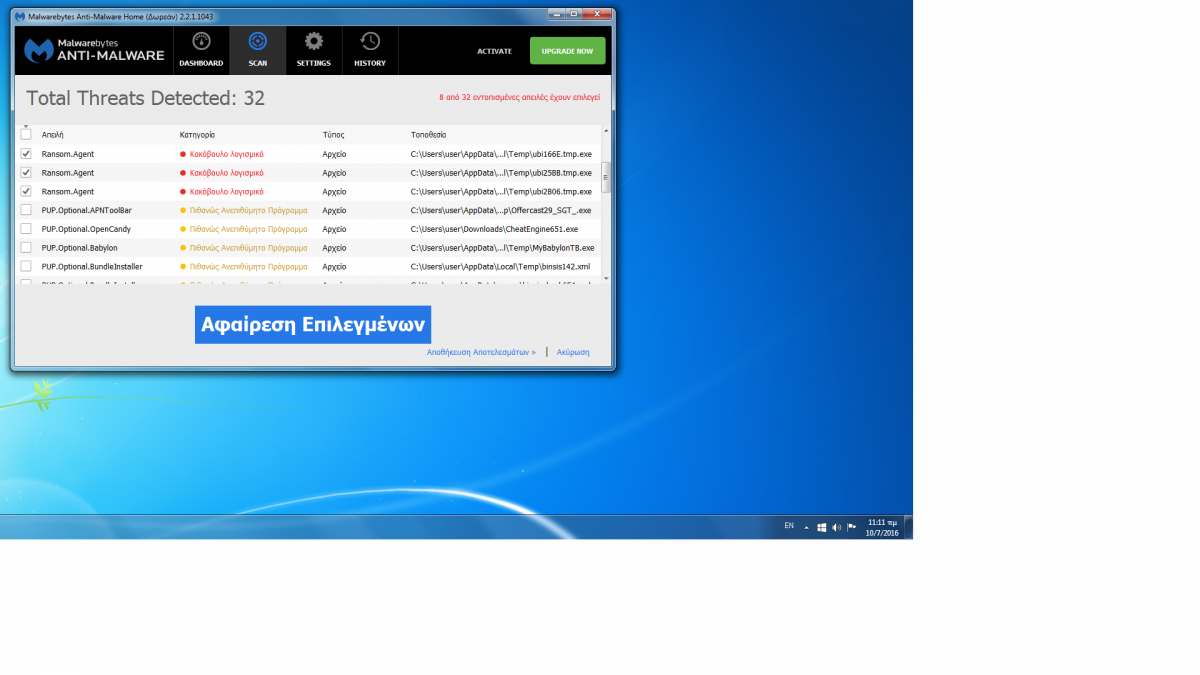Click the path ending ubi166E.tmp.exe
The width and height of the screenshot is (1200, 675).
click(501, 154)
